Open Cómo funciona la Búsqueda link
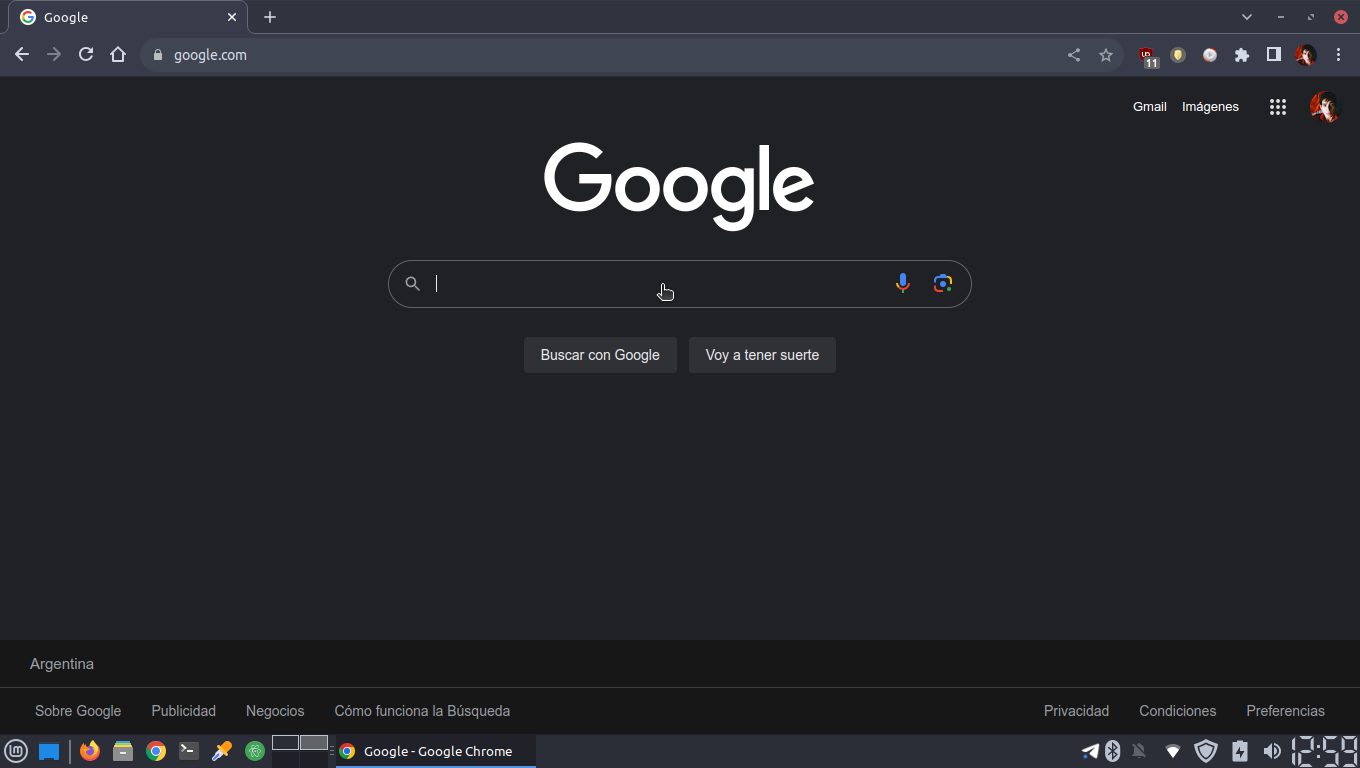The image size is (1360, 768). 422,711
